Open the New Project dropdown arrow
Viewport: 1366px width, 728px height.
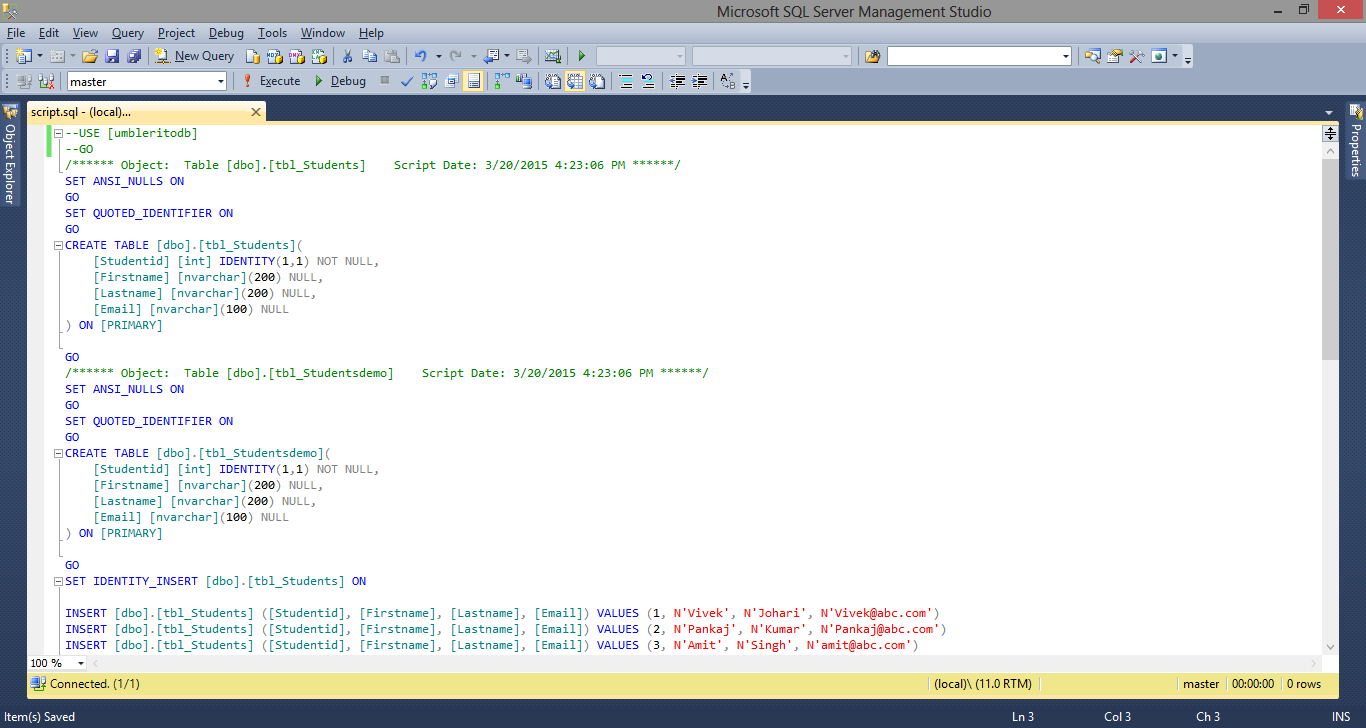pyautogui.click(x=40, y=56)
